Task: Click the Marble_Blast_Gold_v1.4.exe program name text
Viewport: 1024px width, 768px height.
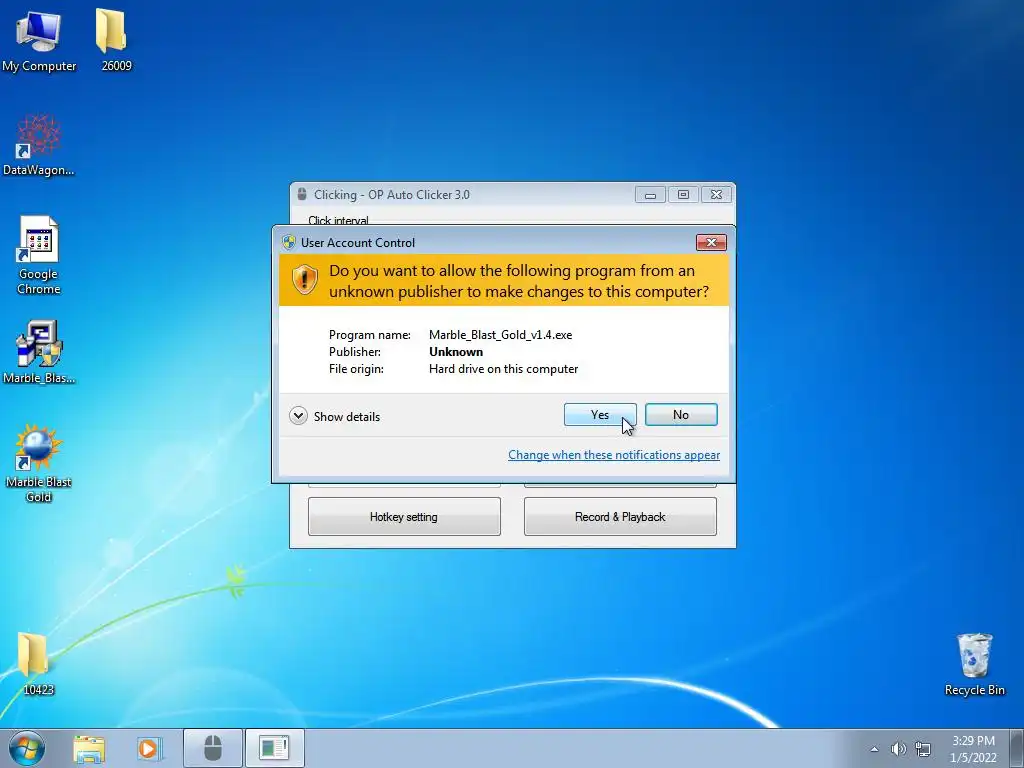Action: tap(500, 334)
